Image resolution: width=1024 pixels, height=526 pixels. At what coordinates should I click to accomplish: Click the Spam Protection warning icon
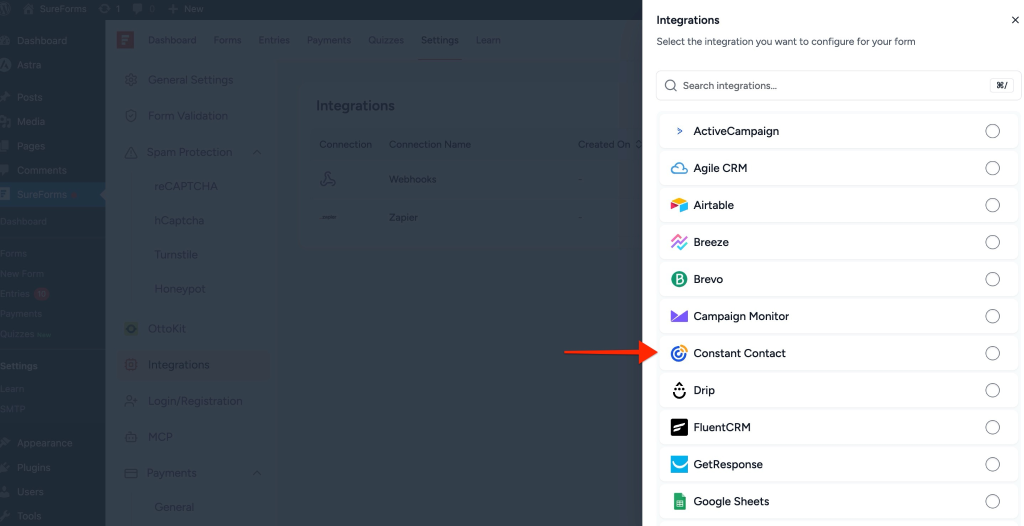click(131, 152)
